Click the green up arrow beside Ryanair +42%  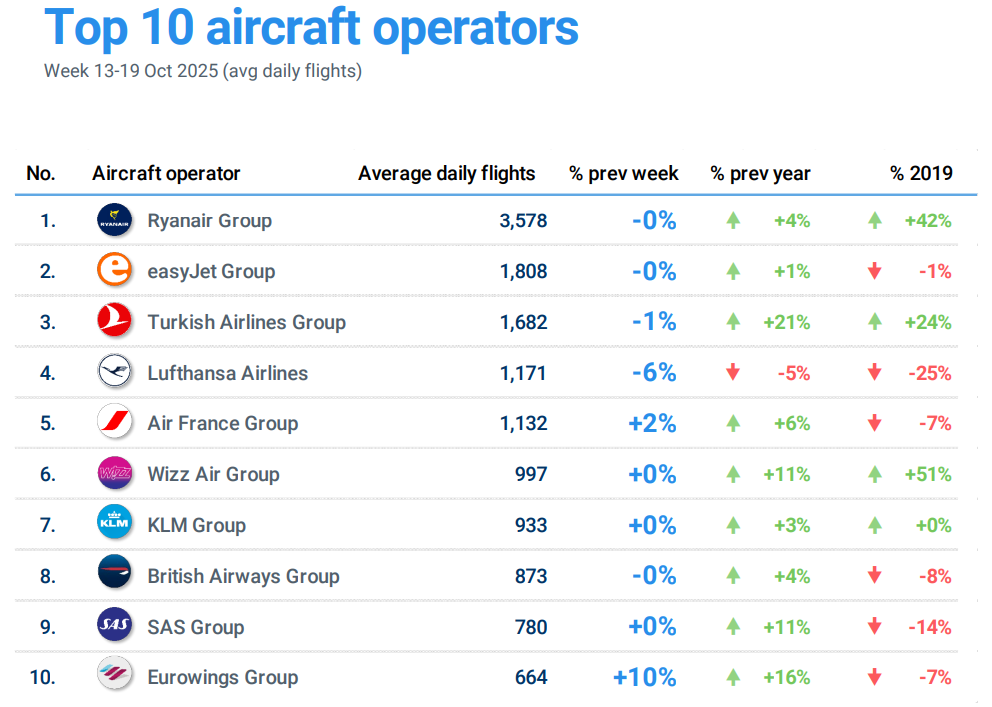(x=875, y=221)
